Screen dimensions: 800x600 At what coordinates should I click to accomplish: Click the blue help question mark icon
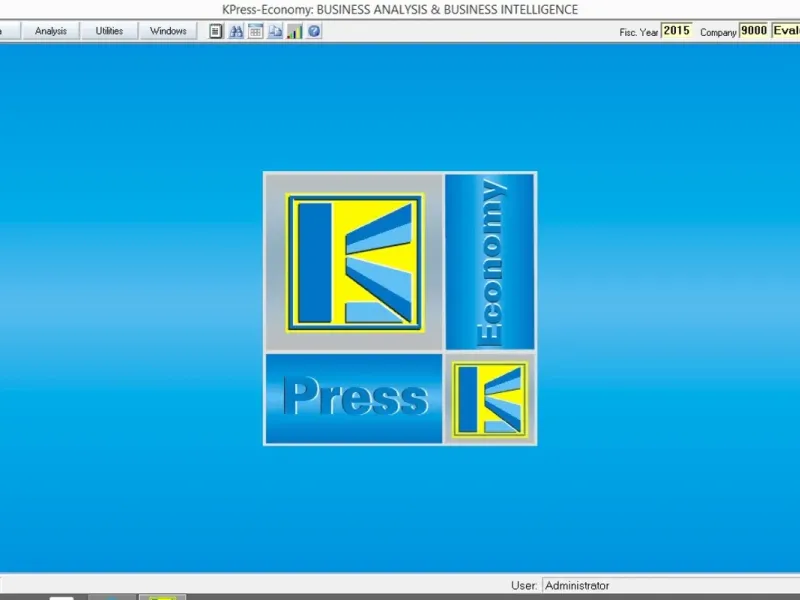[314, 32]
